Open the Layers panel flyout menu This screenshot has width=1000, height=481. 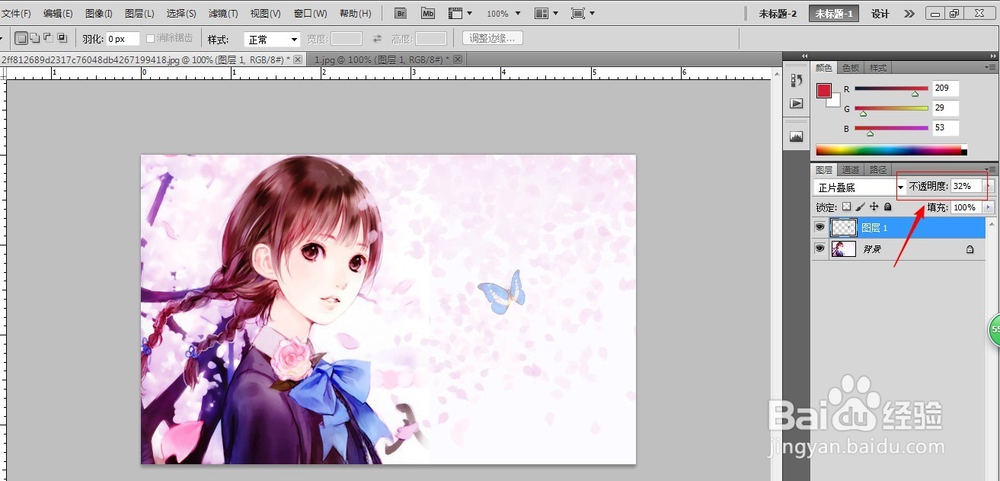pyautogui.click(x=992, y=169)
